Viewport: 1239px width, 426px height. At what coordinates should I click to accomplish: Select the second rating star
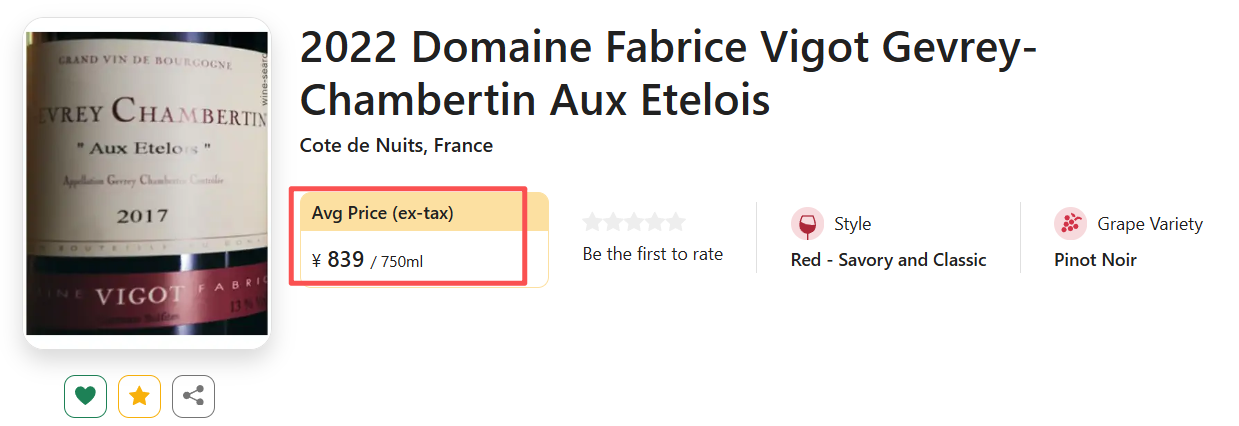coord(613,222)
